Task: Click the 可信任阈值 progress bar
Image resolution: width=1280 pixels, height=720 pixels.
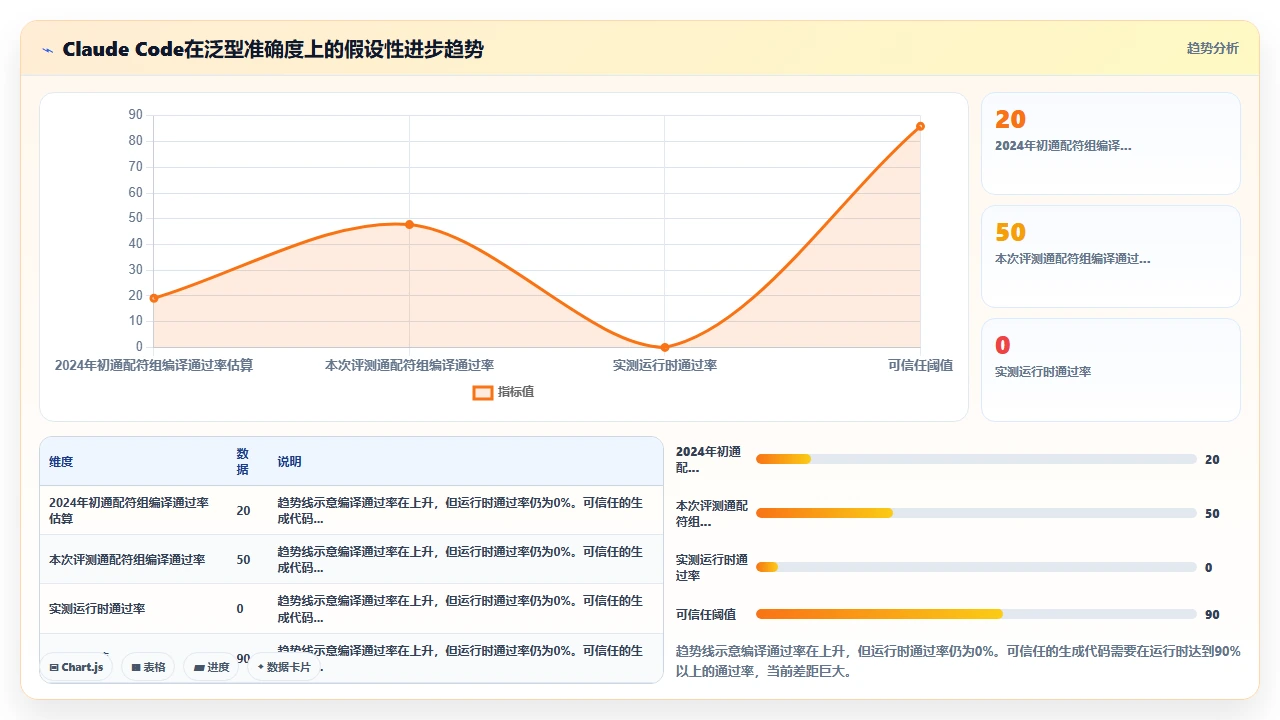Action: (976, 614)
